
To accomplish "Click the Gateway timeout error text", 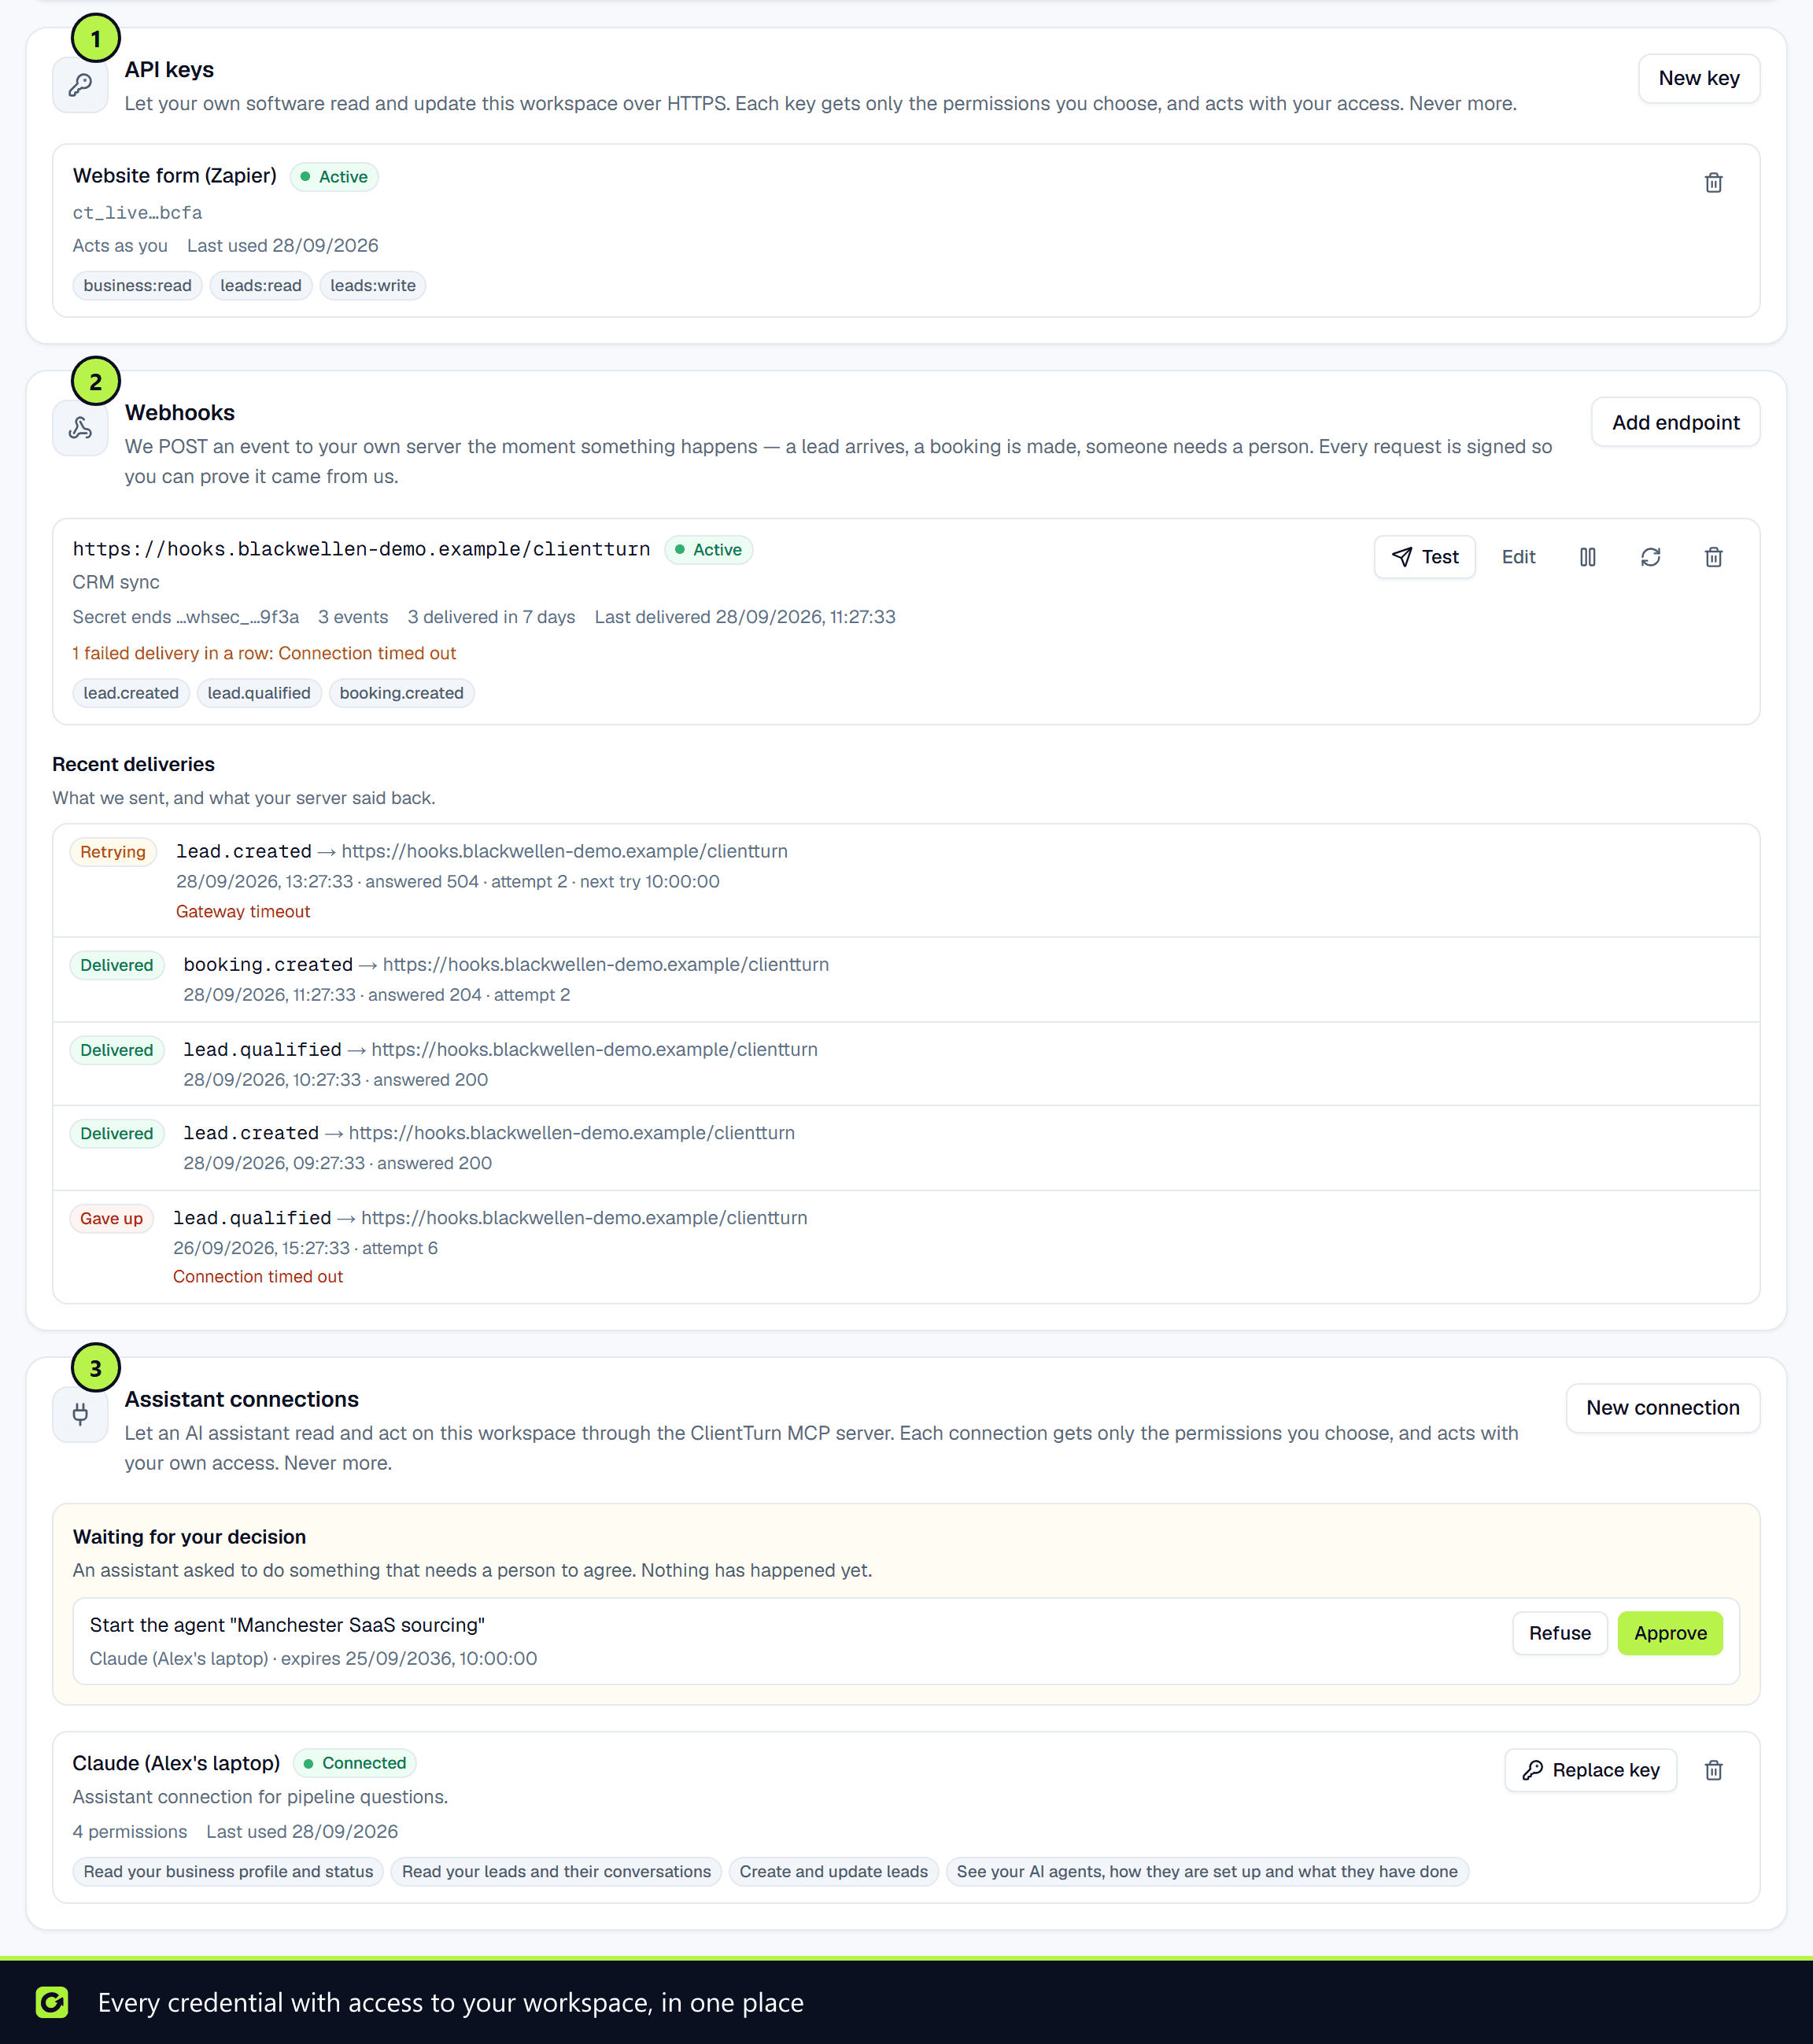I will click(243, 911).
